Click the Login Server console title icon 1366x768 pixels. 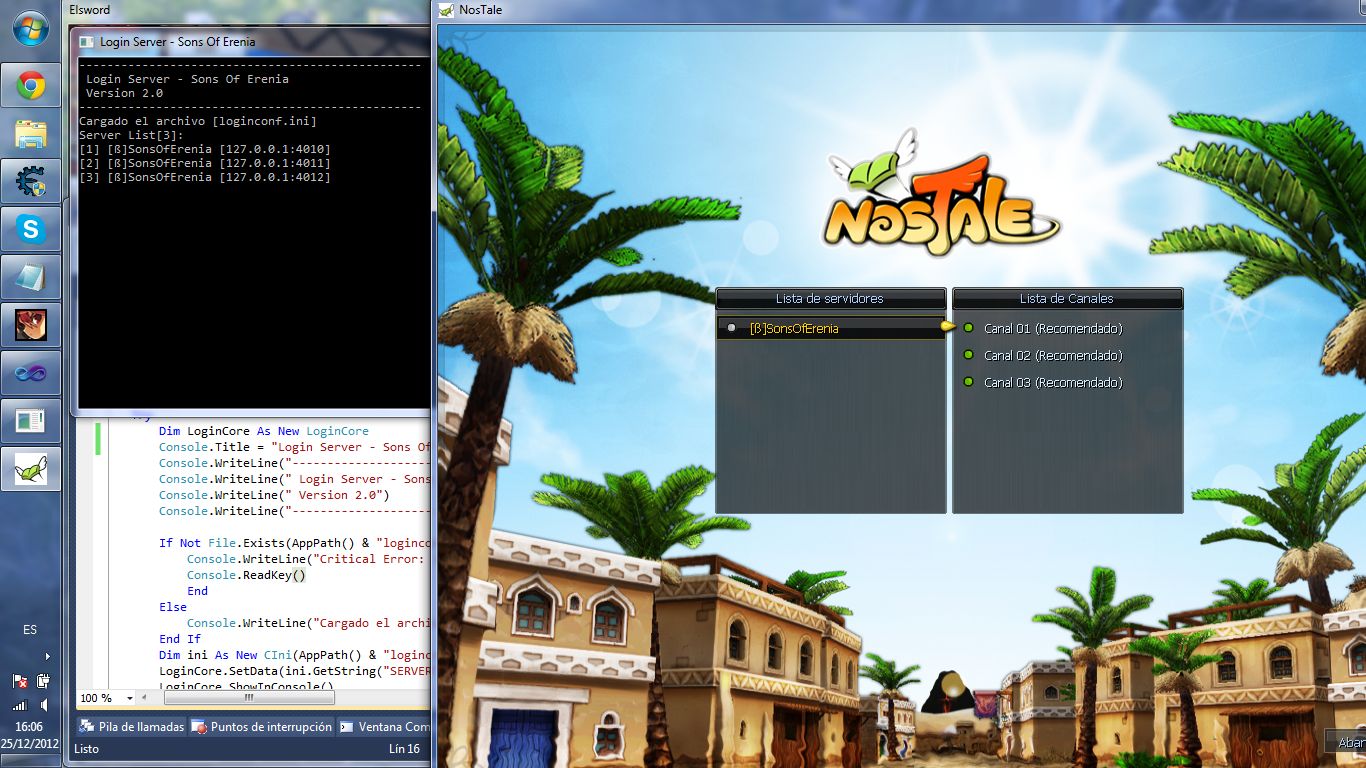tap(87, 42)
